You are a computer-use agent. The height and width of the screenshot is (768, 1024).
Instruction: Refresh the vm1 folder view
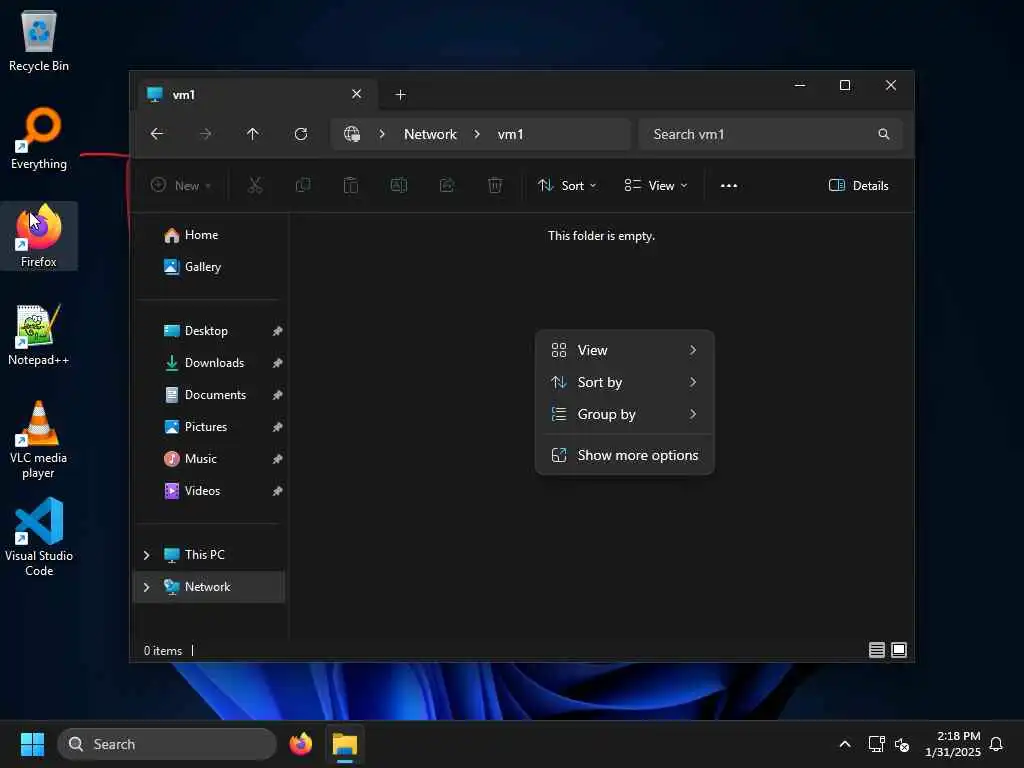pyautogui.click(x=301, y=134)
